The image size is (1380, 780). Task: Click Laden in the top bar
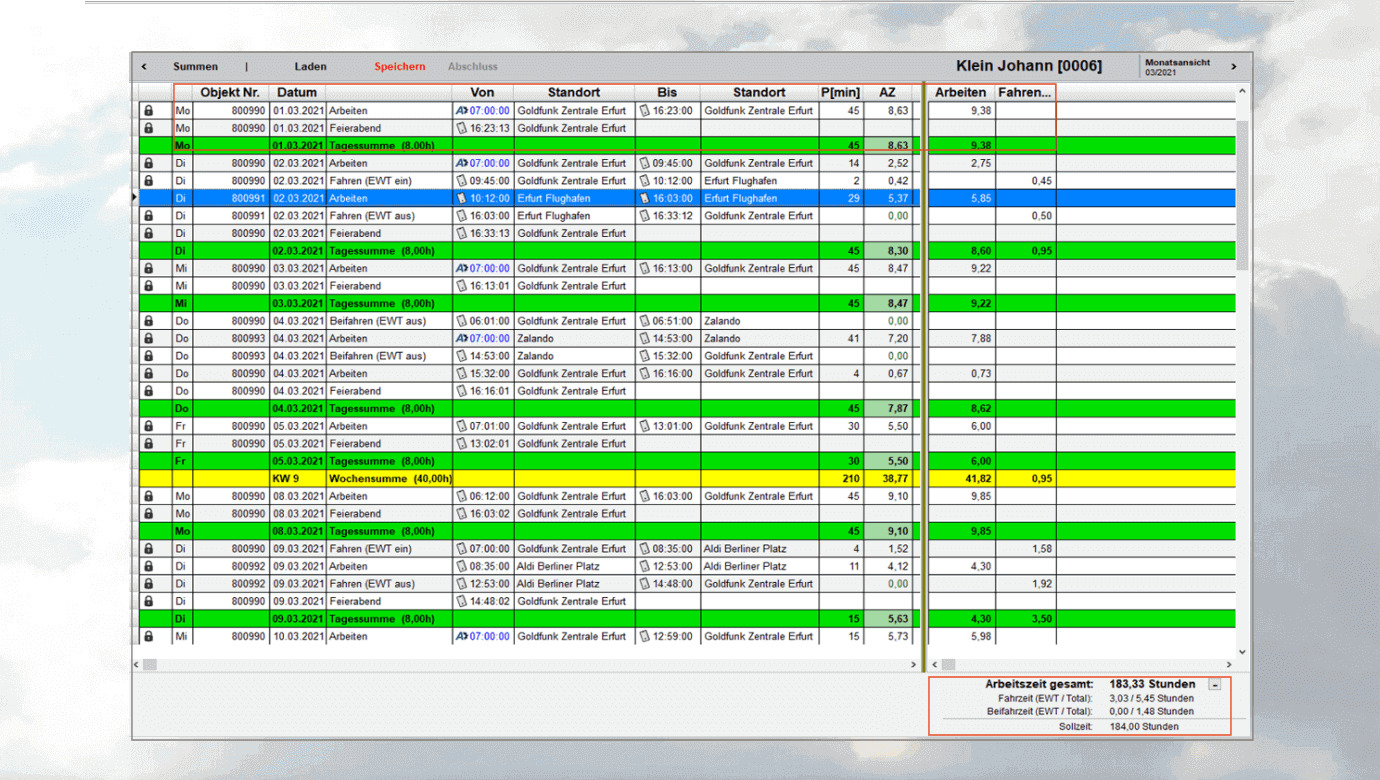point(310,67)
